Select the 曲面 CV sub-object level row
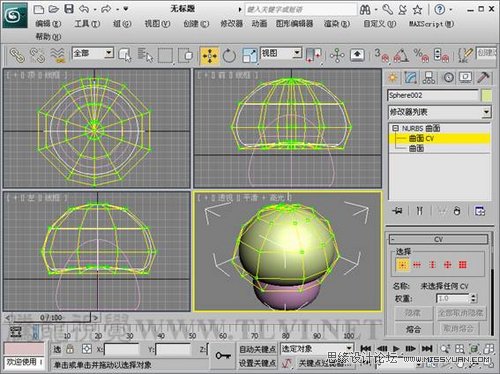Screen dimensions: 500x374 point(439,138)
